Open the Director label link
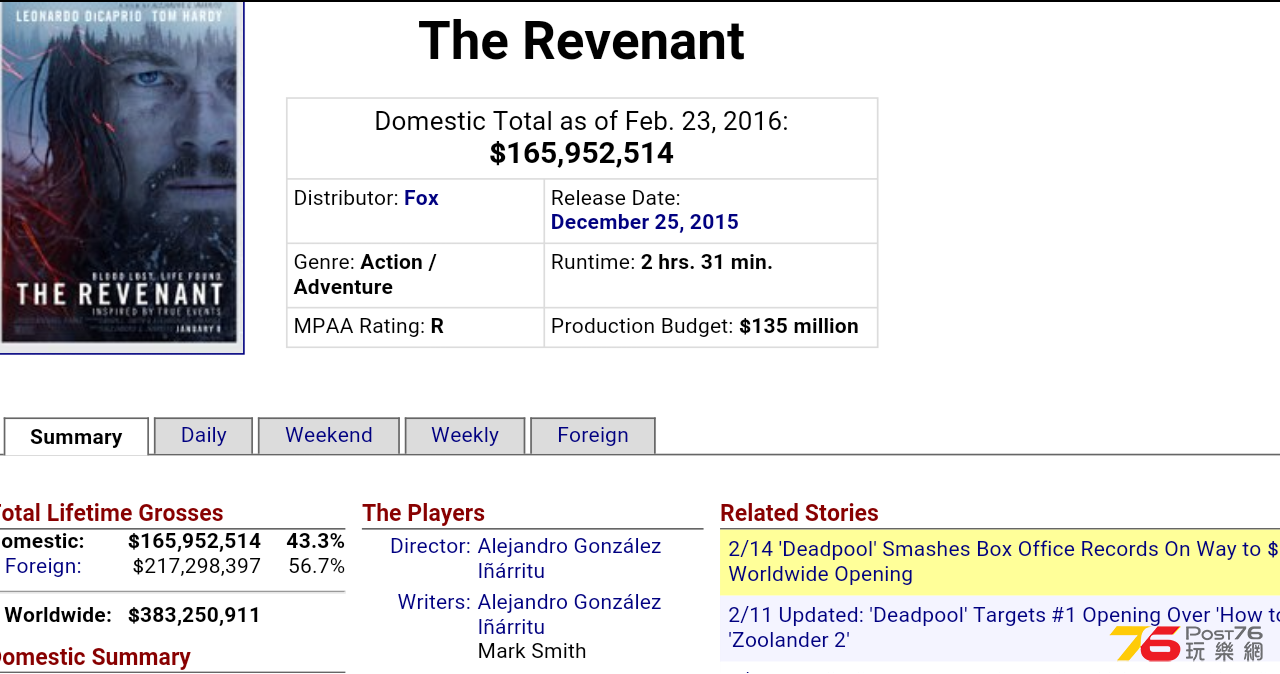This screenshot has height=674, width=1280. tap(430, 546)
